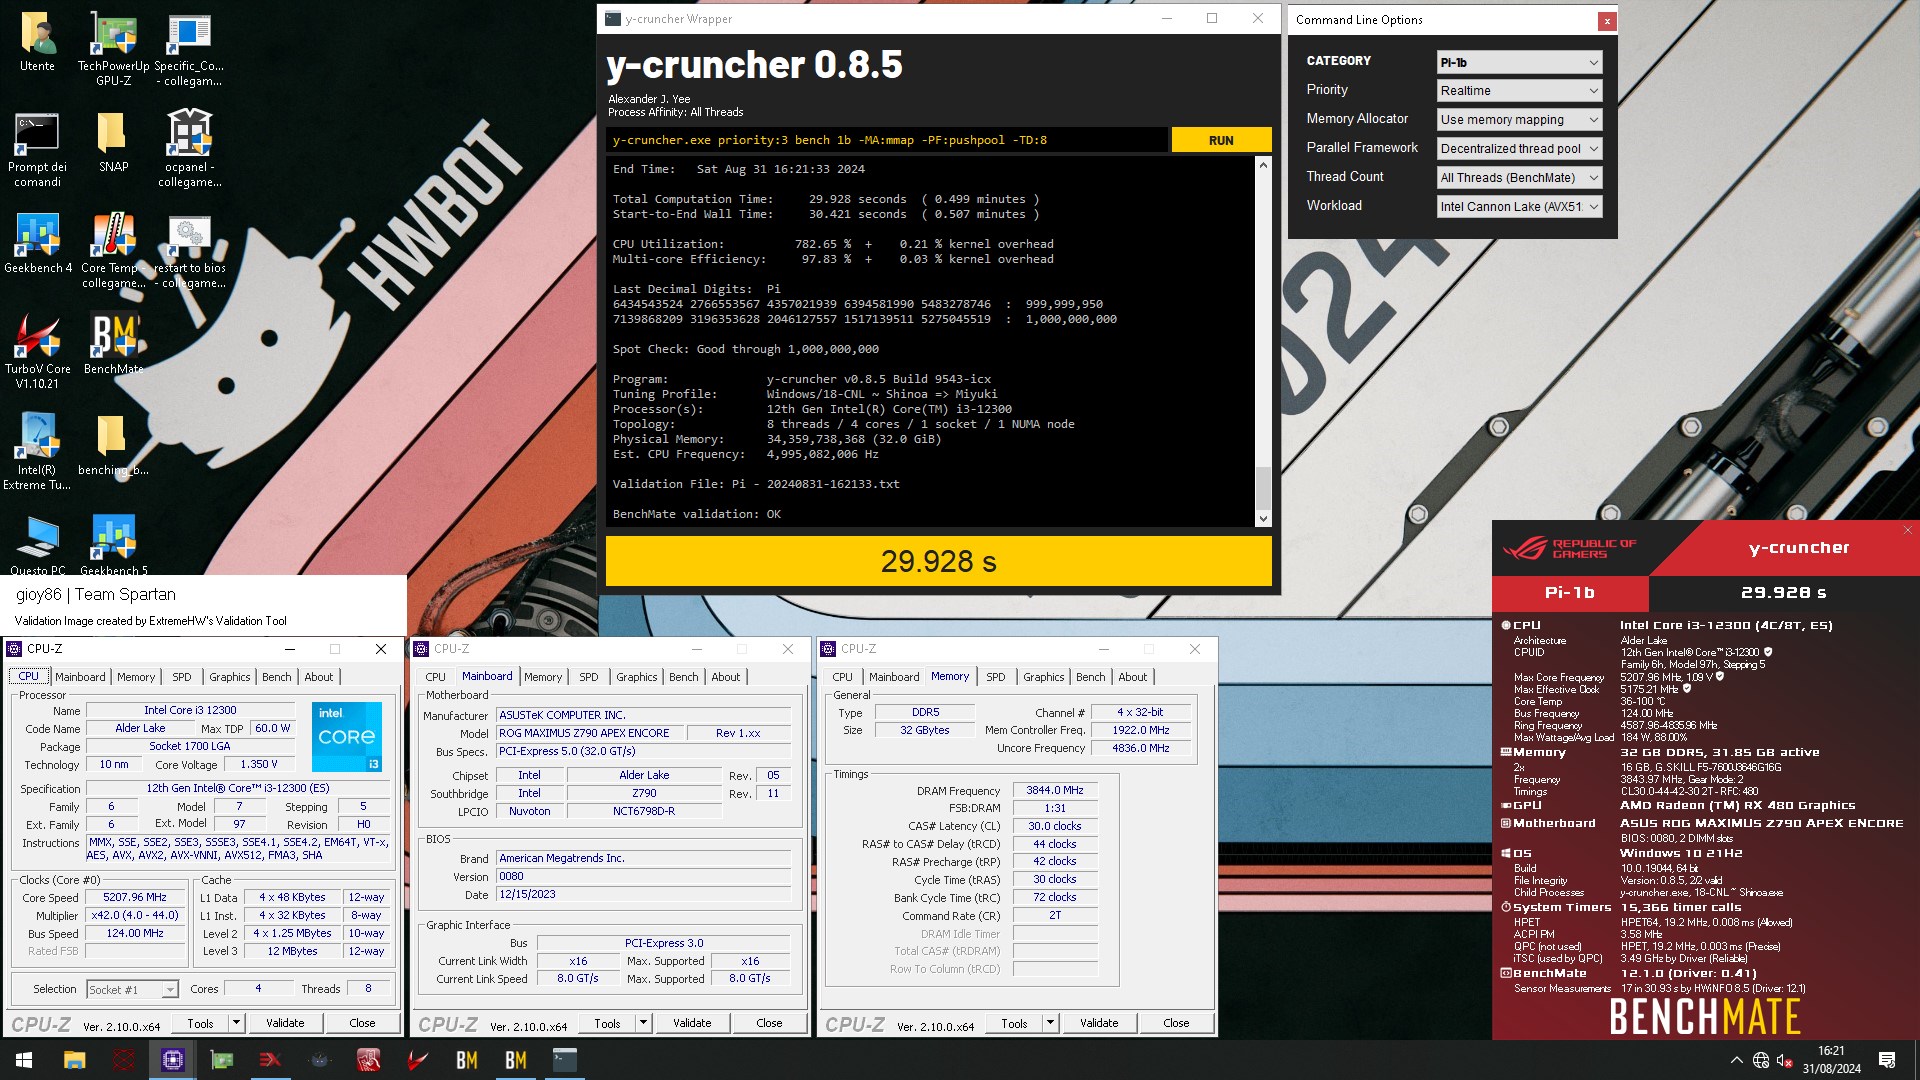Open the Memory Allocator dropdown
Image resolution: width=1920 pixels, height=1080 pixels.
click(x=1519, y=120)
